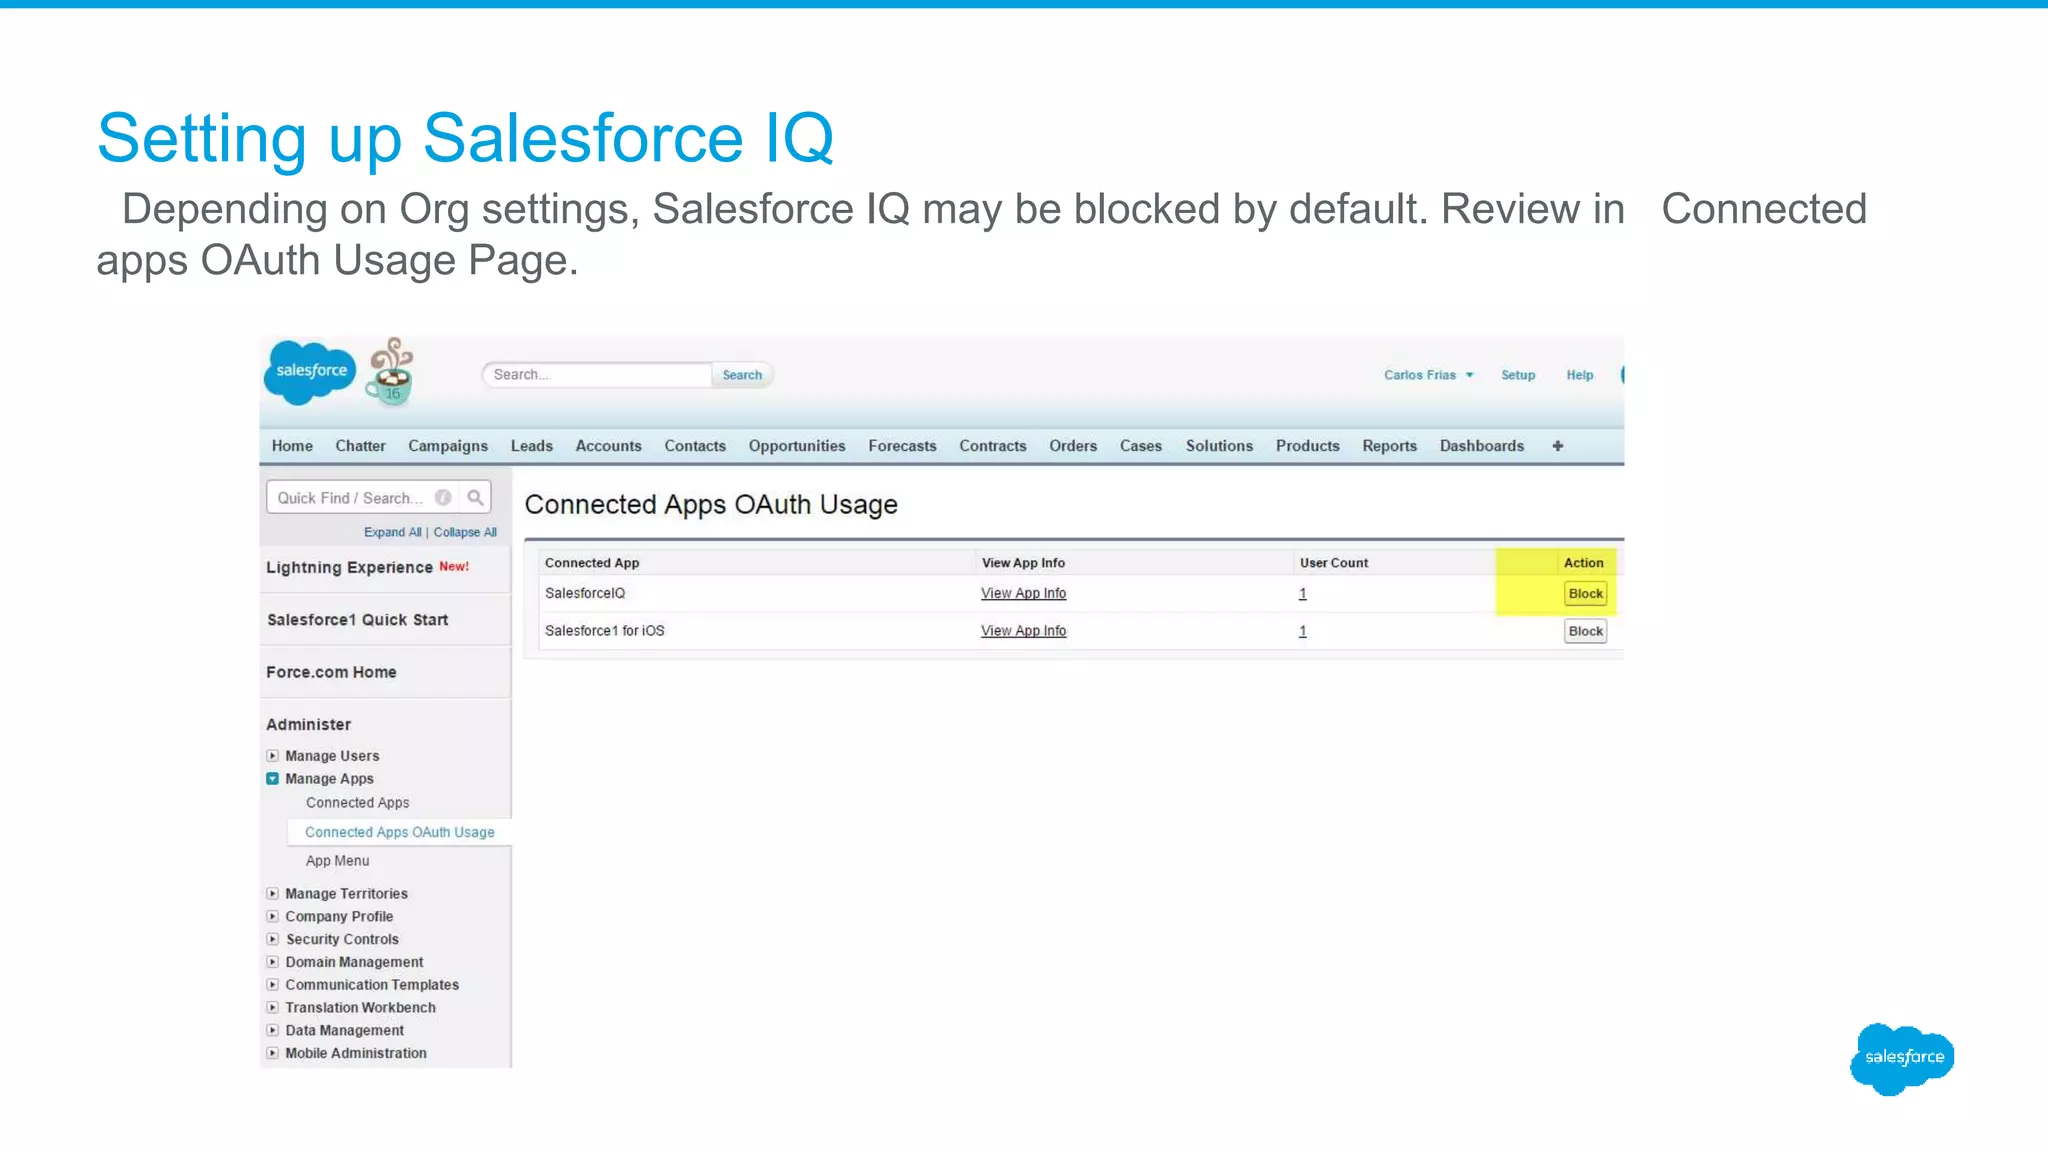Click the SalesforceIQ app name cell
Viewport: 2048px width, 1152px height.
pos(585,593)
